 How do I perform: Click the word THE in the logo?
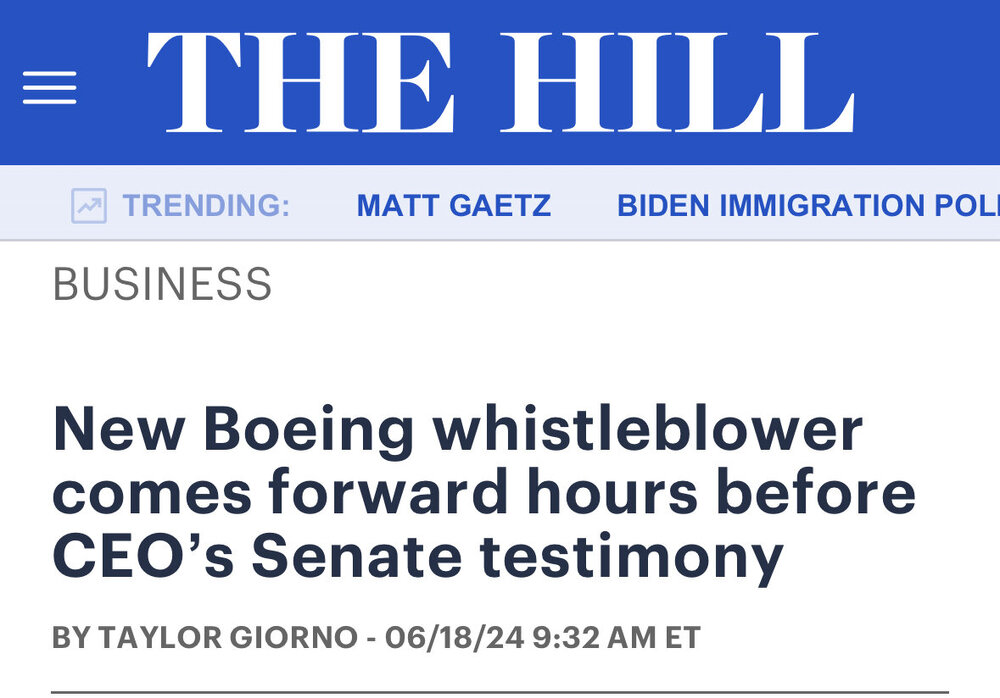[x=301, y=83]
